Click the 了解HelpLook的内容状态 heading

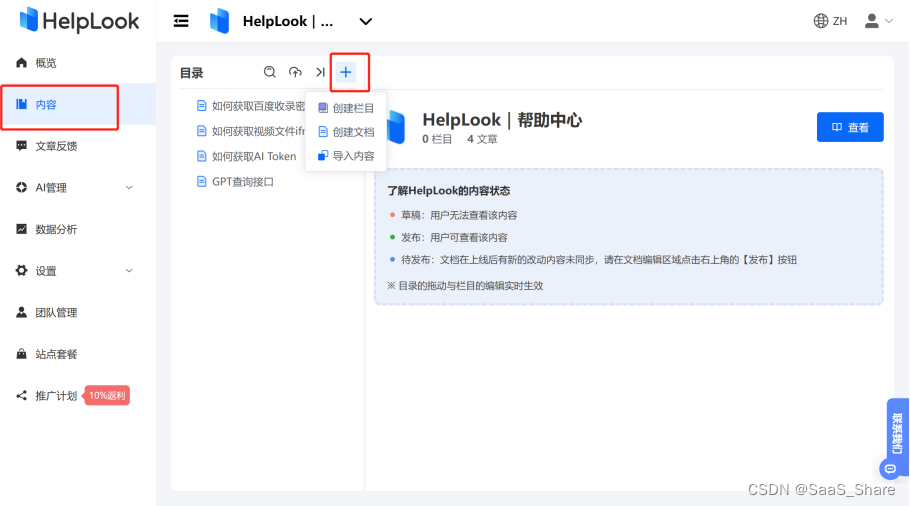point(449,191)
